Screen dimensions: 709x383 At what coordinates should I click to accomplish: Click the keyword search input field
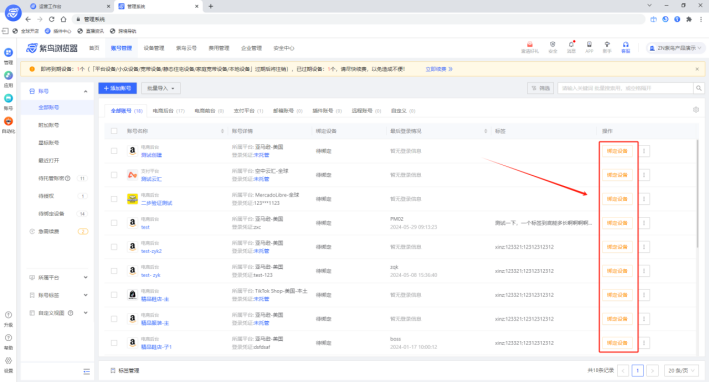click(625, 88)
